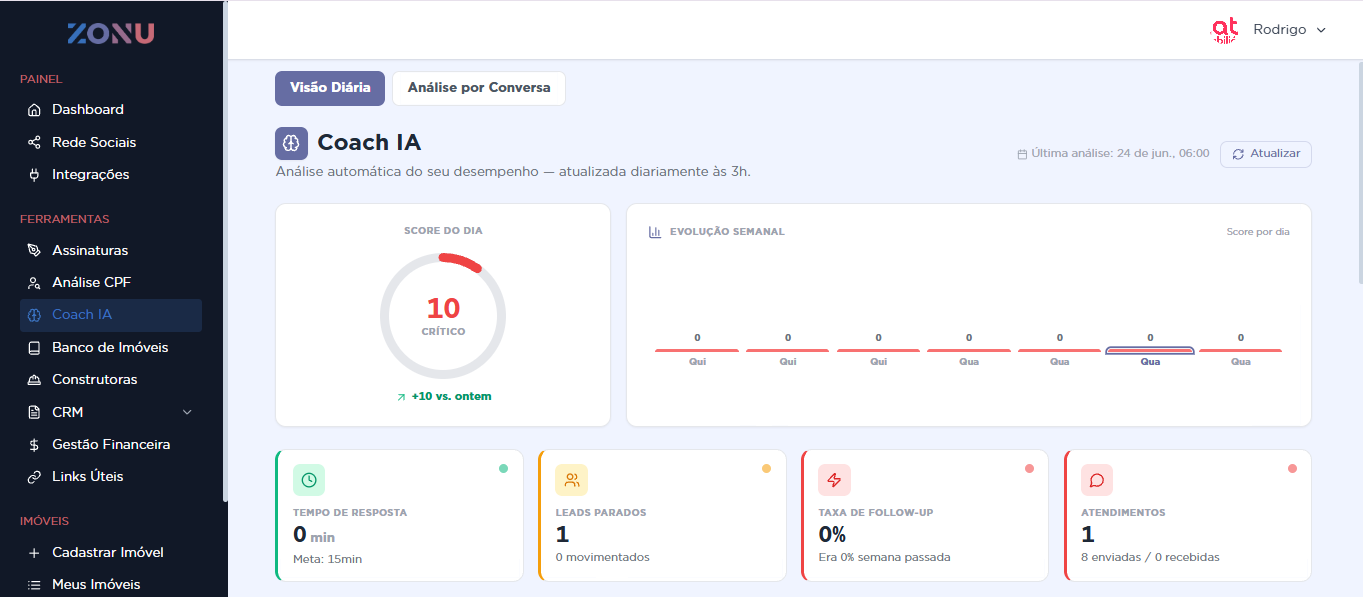Click the Tempo de Resposta clock icon
The height and width of the screenshot is (597, 1363).
[309, 480]
